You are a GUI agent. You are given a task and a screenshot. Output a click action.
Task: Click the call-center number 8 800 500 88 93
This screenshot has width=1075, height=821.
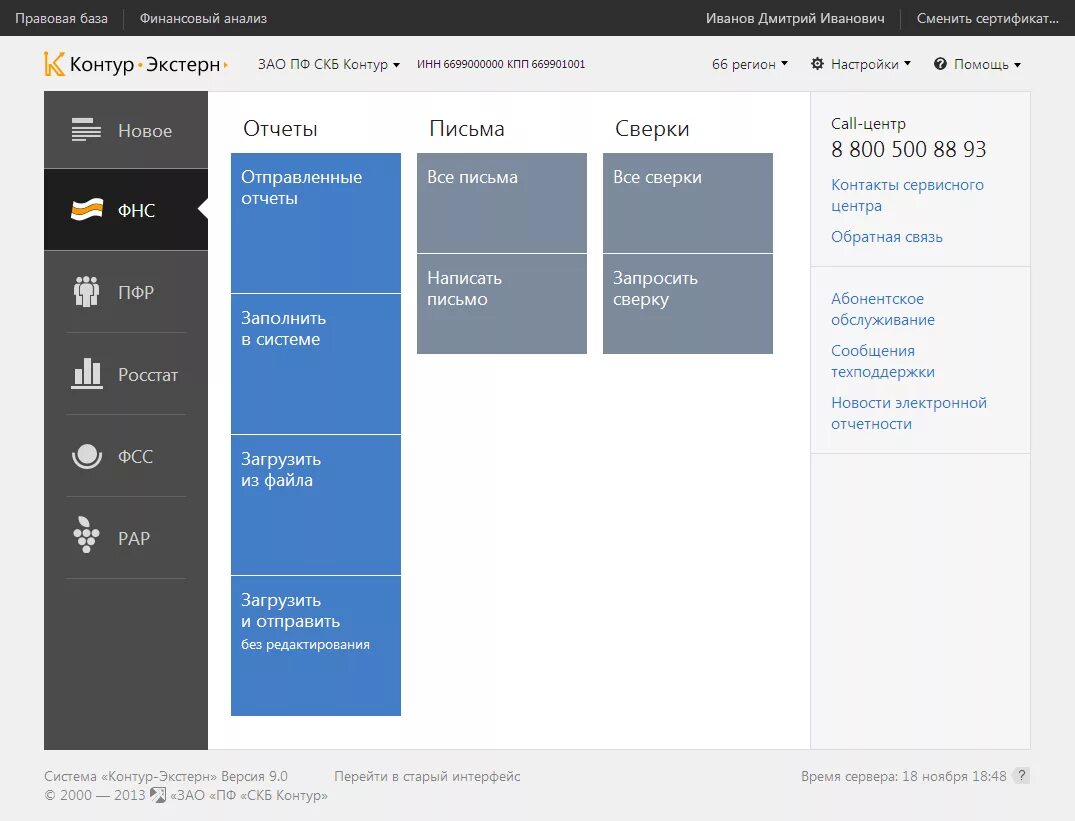[x=908, y=149]
